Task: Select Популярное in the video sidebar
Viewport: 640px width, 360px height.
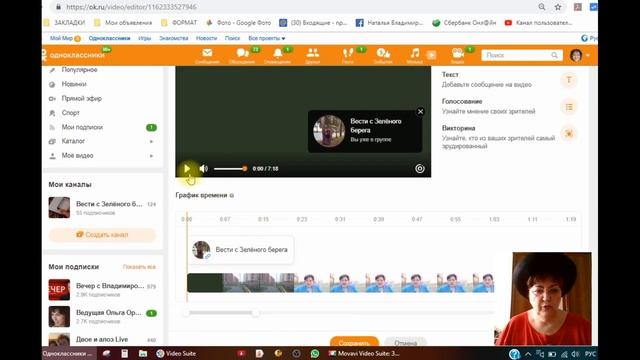Action: tap(80, 70)
